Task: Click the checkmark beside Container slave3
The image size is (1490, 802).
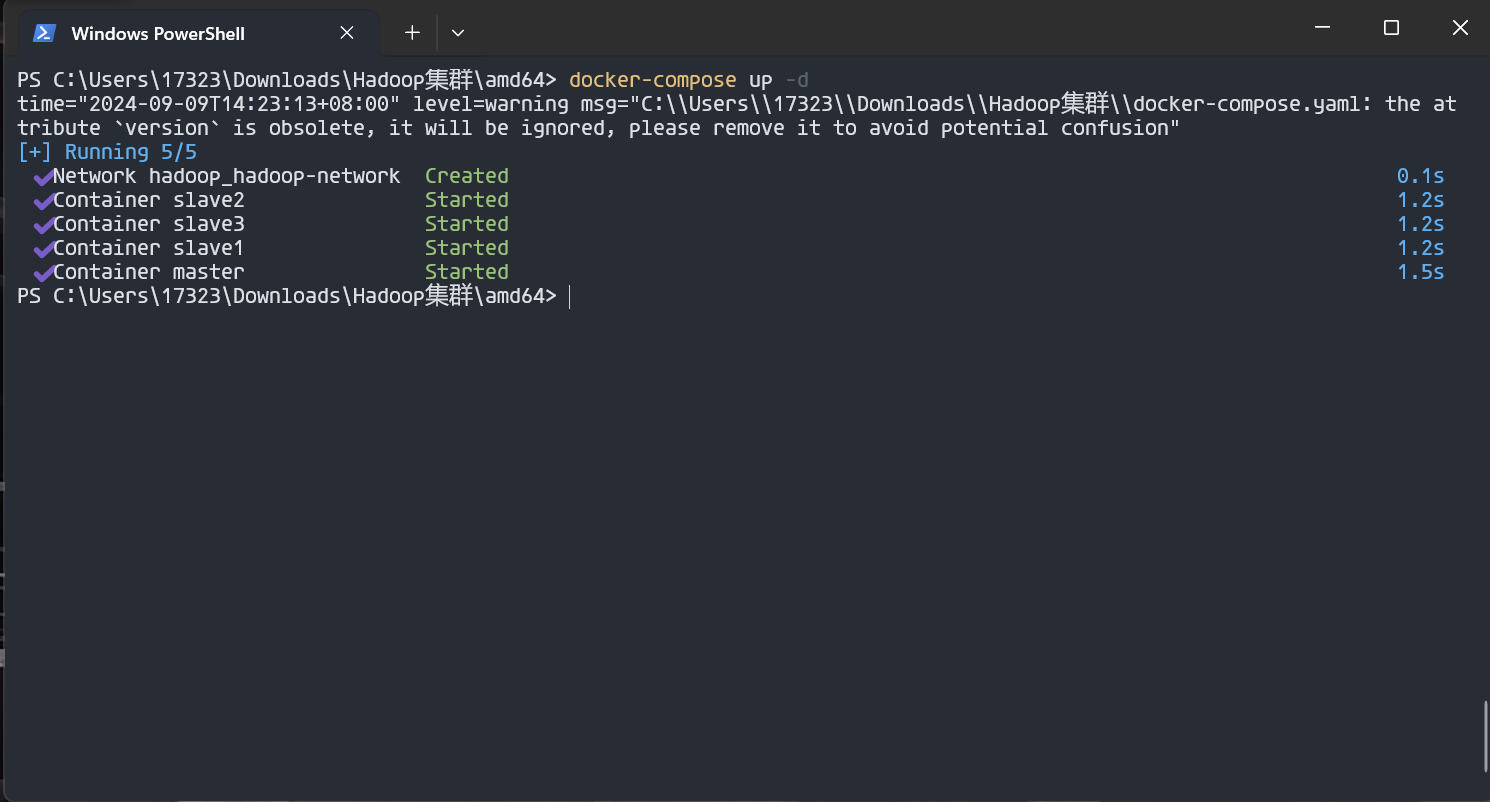Action: (42, 225)
